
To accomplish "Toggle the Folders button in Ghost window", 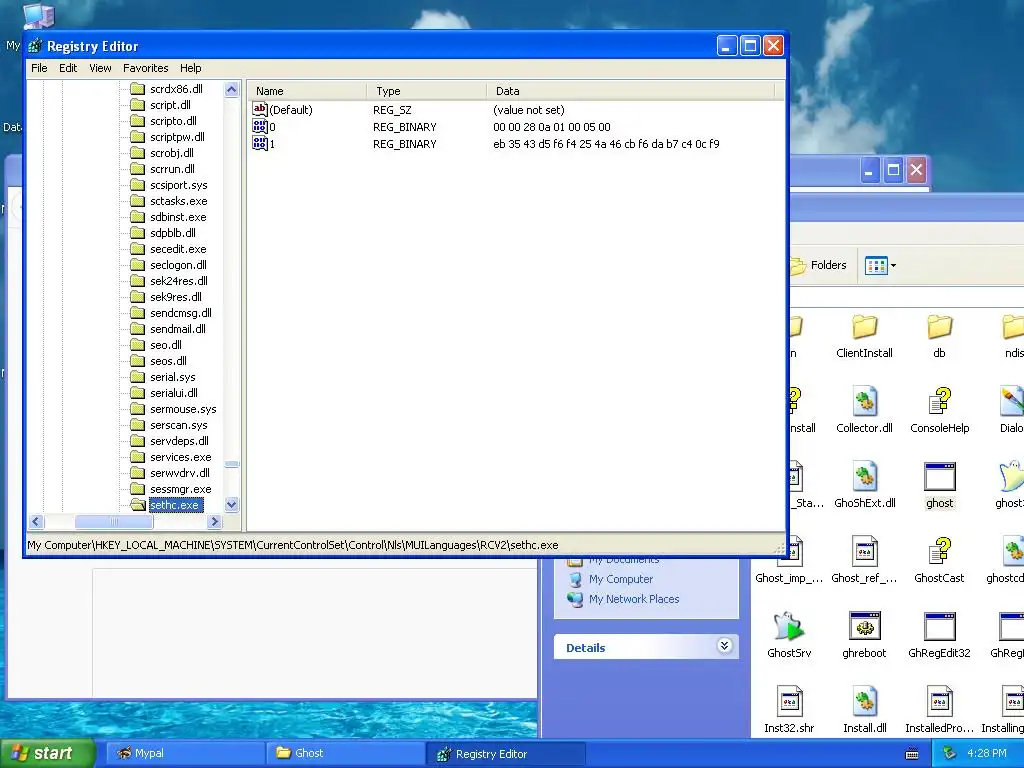I will coord(818,265).
